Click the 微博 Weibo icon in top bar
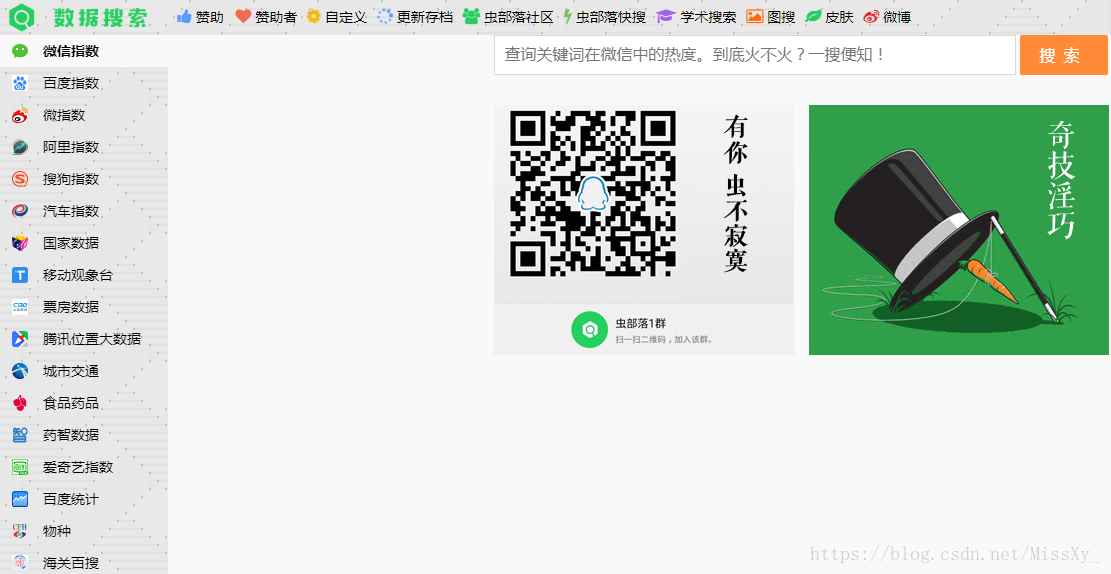The image size is (1111, 574). (x=871, y=16)
